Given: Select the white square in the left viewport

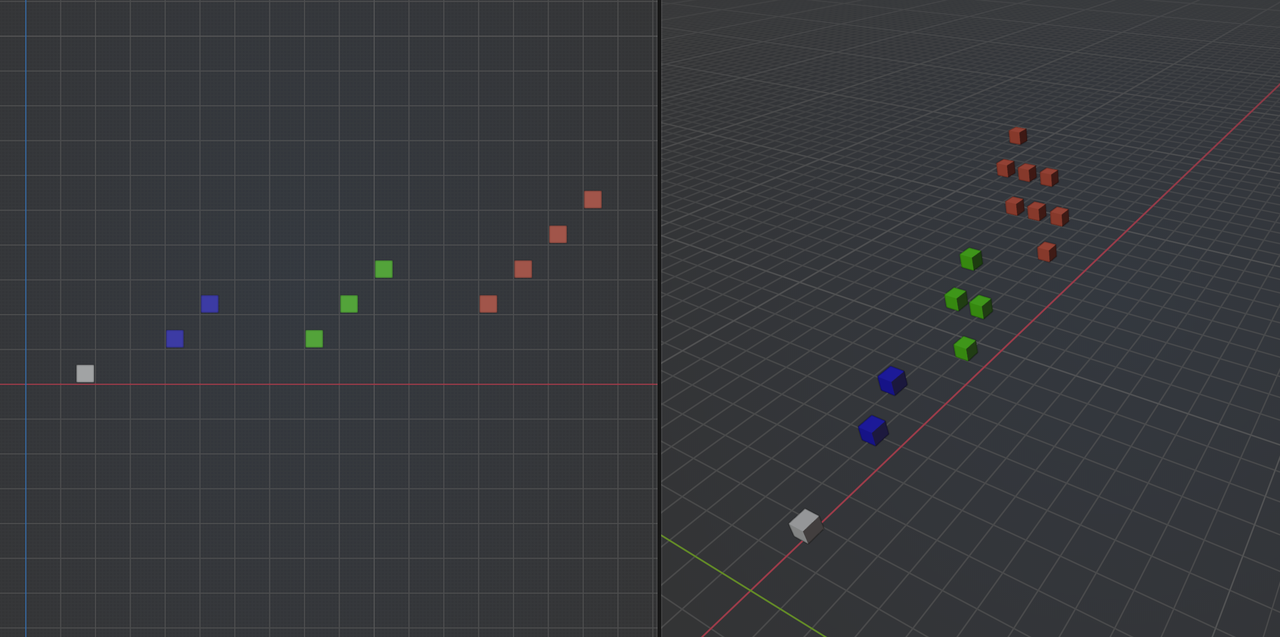Looking at the screenshot, I should 85,373.
